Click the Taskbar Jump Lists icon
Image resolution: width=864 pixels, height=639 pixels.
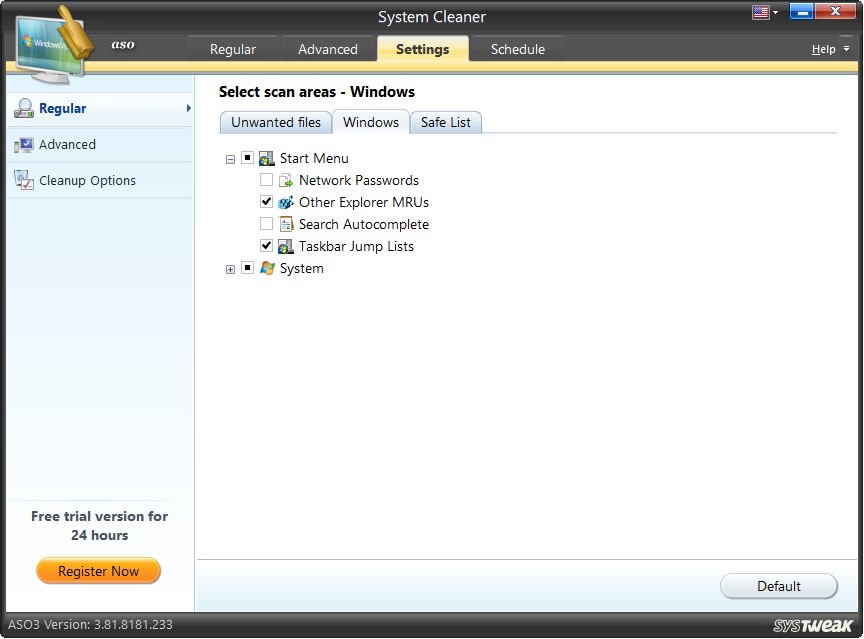[x=284, y=246]
